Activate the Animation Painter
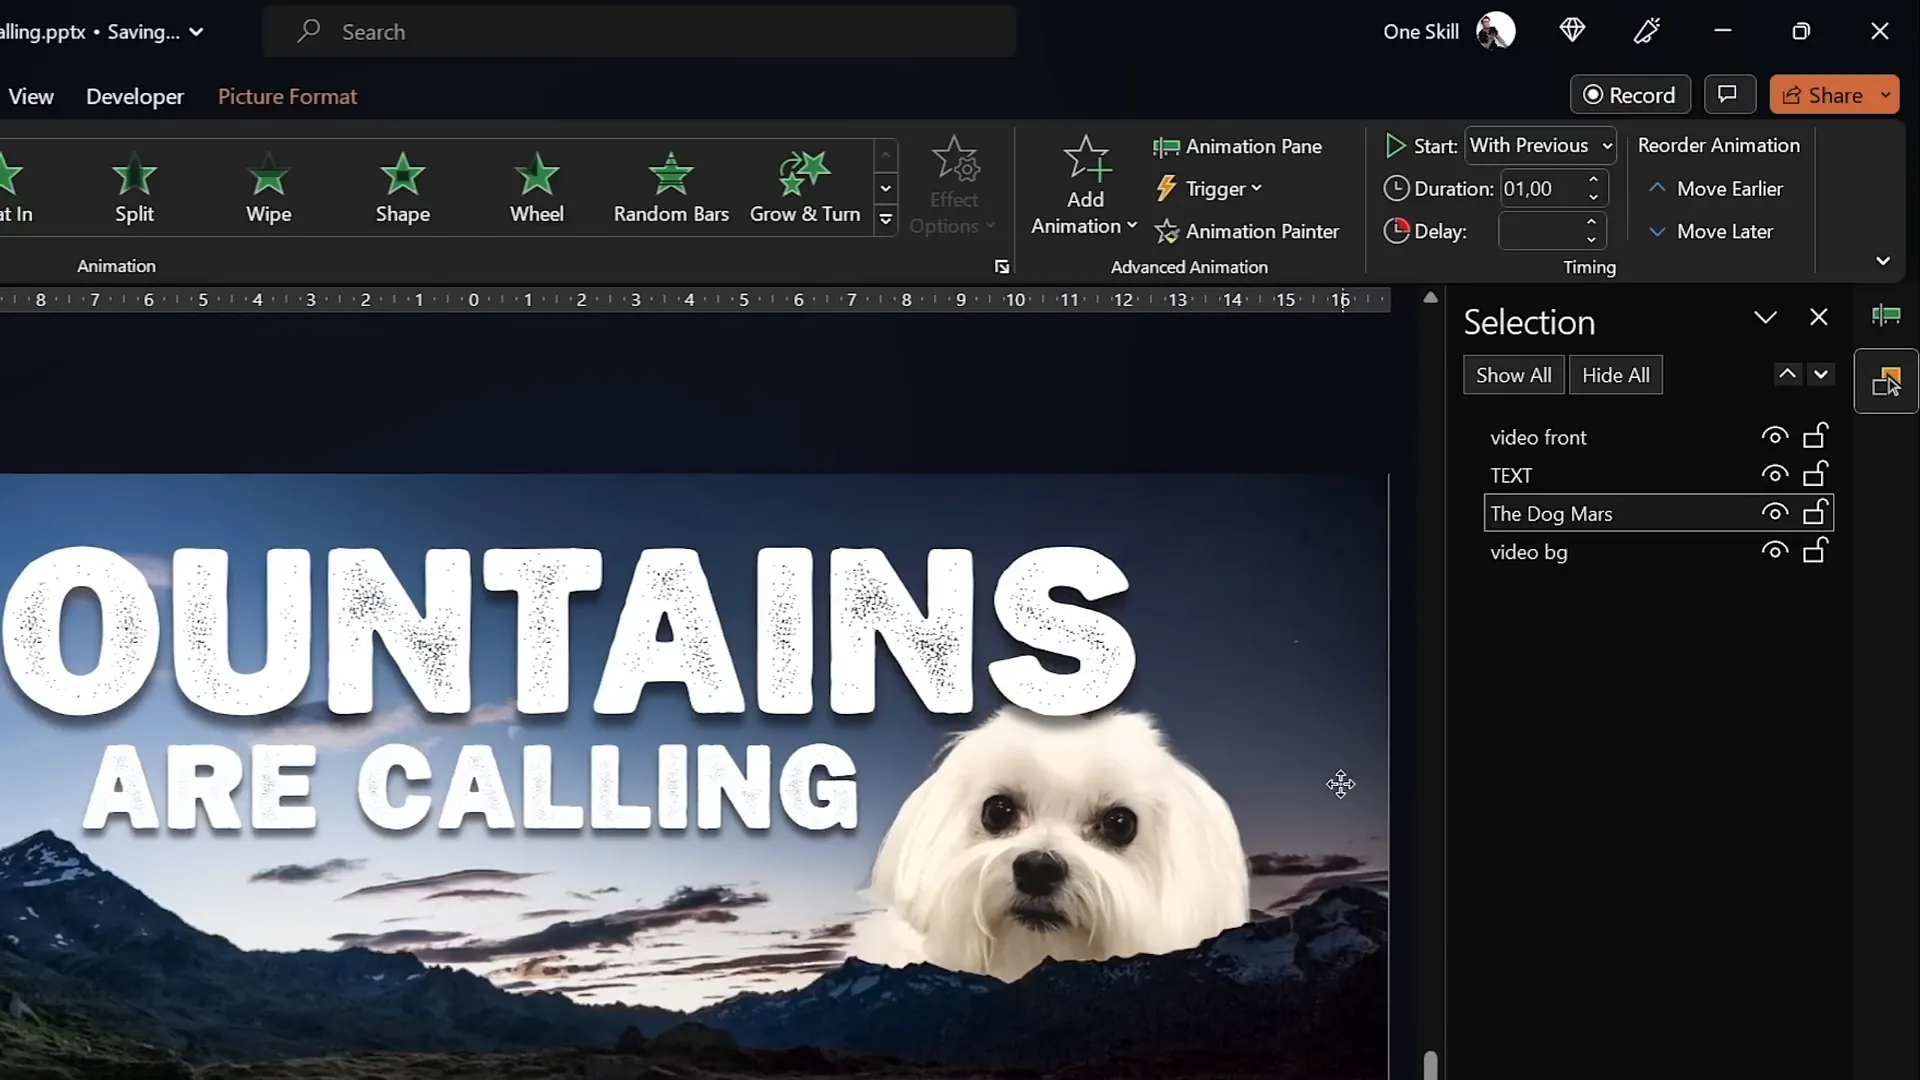The image size is (1920, 1080). [x=1248, y=231]
